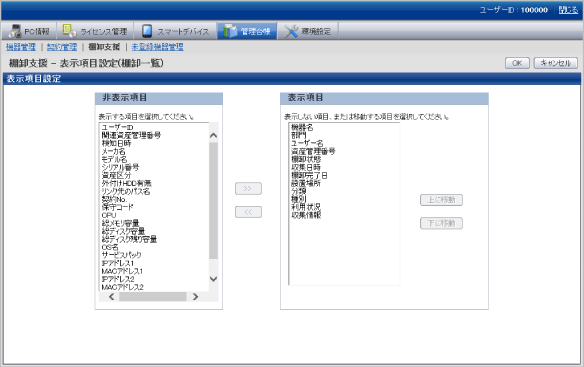Click the ライセンス管理 tab icon
The image size is (584, 367).
click(69, 31)
